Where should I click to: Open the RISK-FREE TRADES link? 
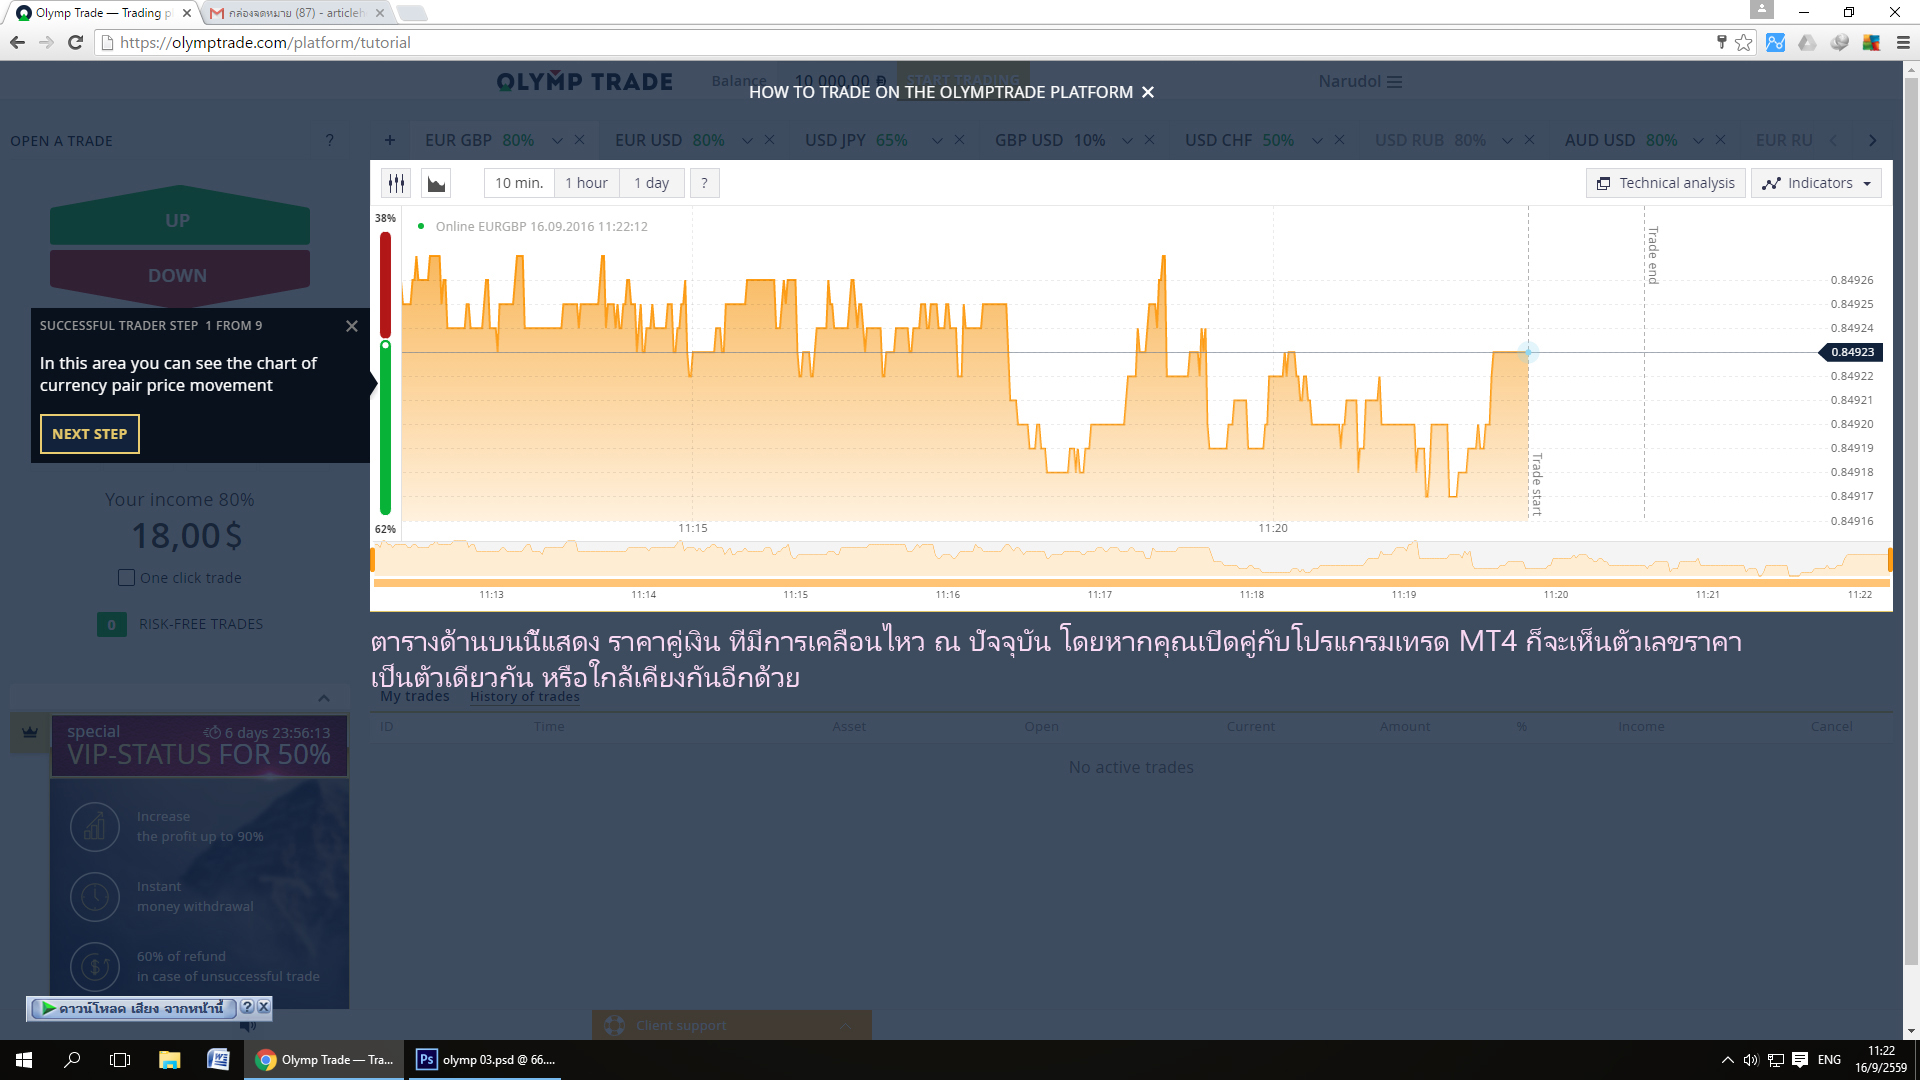pyautogui.click(x=201, y=624)
